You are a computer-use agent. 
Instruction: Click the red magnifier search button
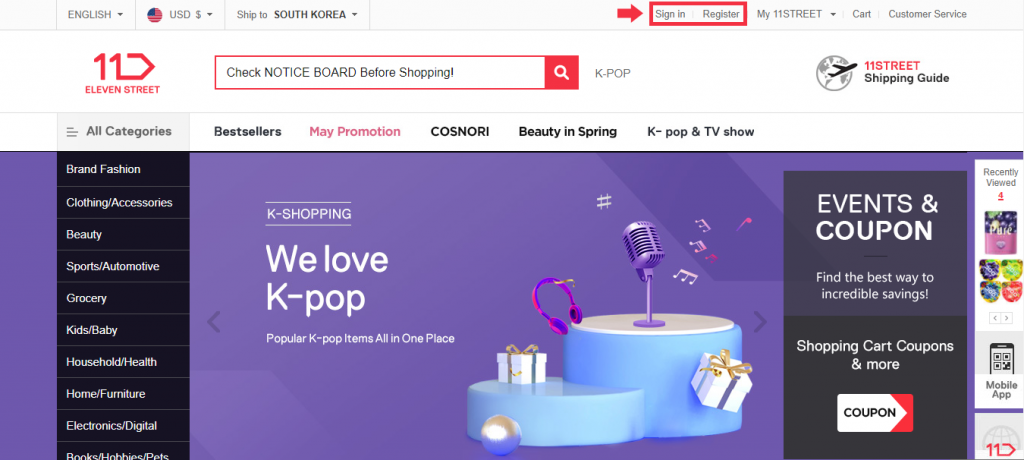click(x=562, y=73)
